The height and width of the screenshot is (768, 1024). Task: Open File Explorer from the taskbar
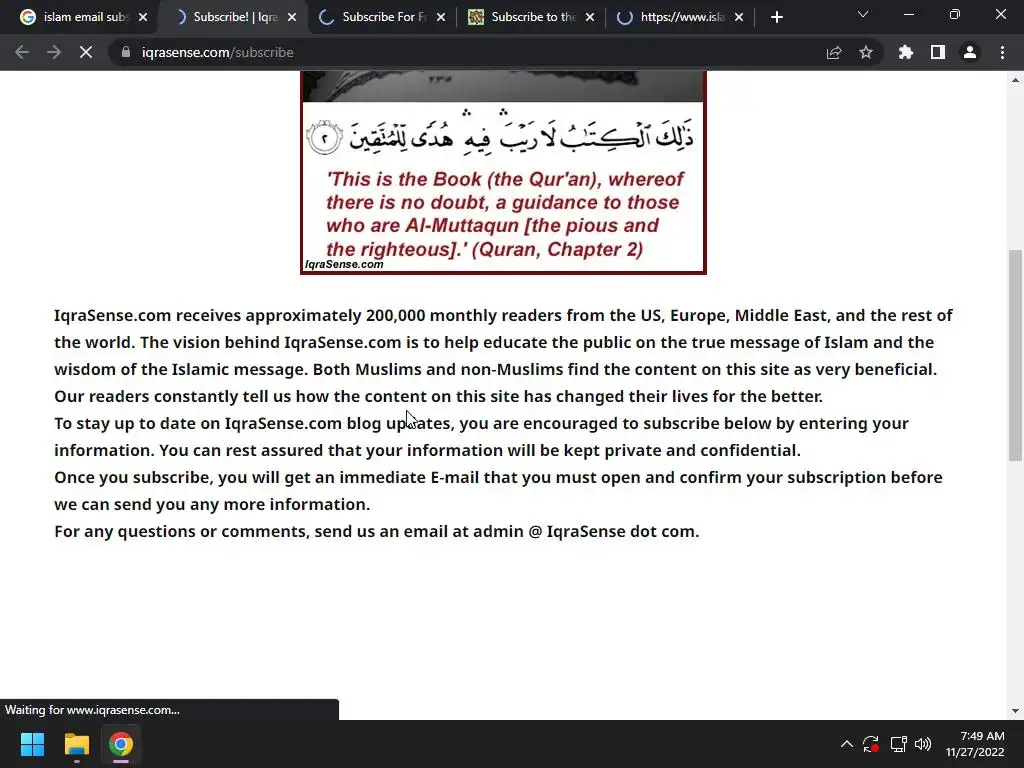pyautogui.click(x=76, y=744)
